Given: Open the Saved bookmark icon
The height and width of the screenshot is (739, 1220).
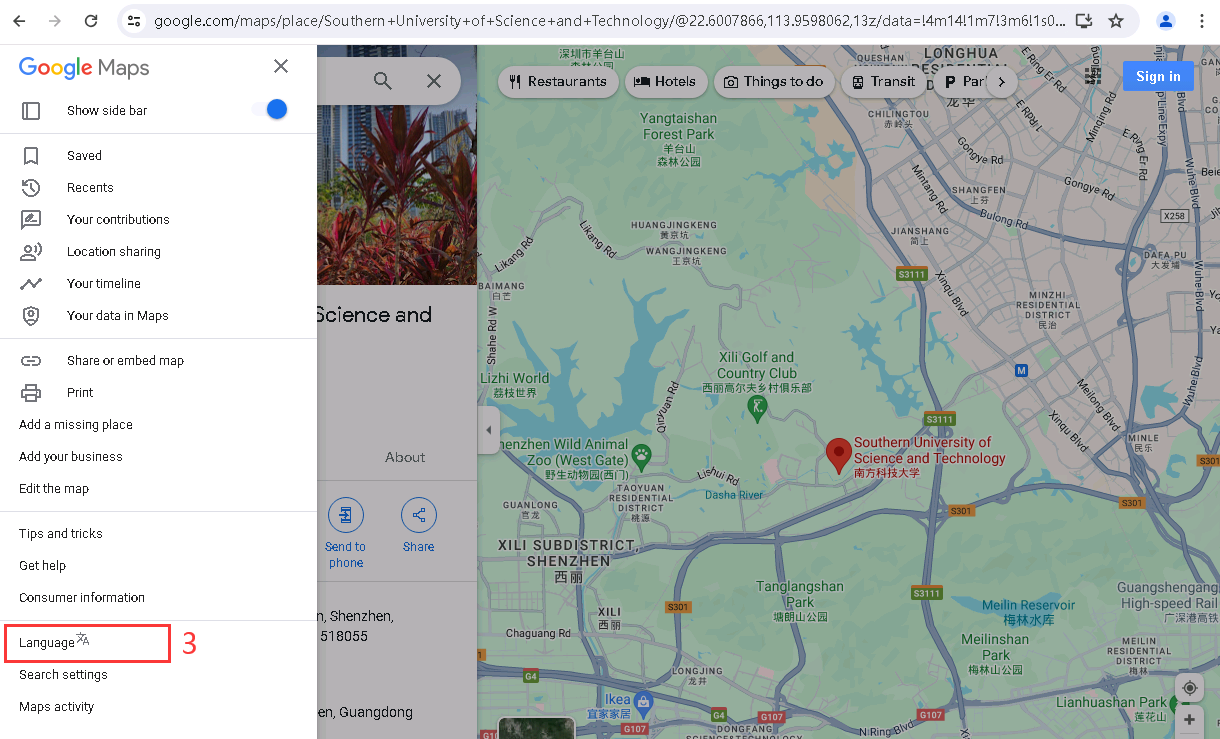Looking at the screenshot, I should coord(31,156).
